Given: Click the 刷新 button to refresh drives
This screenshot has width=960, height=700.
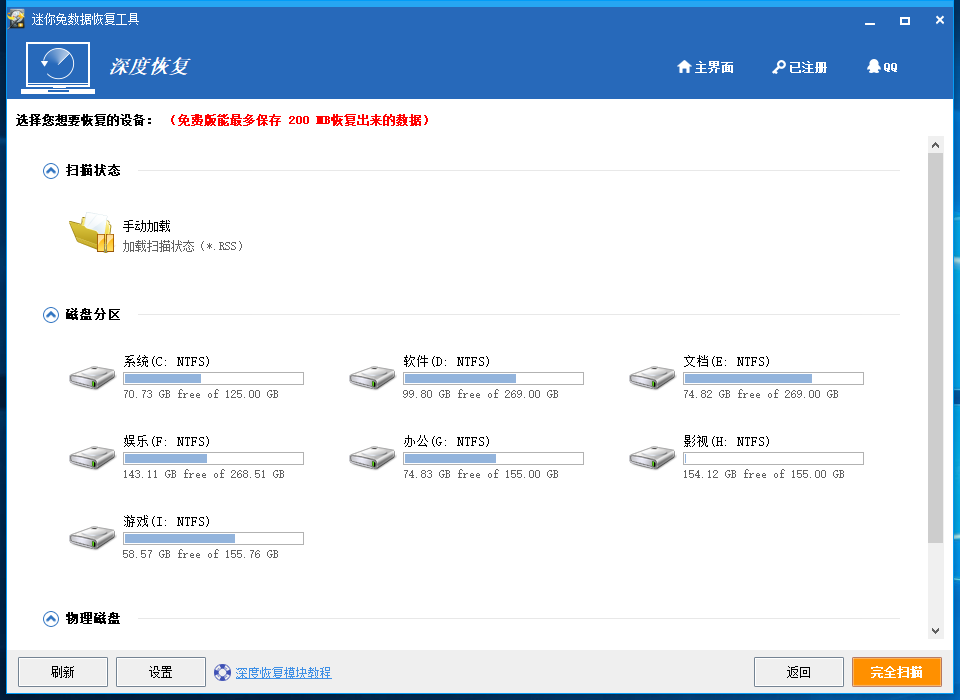Looking at the screenshot, I should 62,671.
